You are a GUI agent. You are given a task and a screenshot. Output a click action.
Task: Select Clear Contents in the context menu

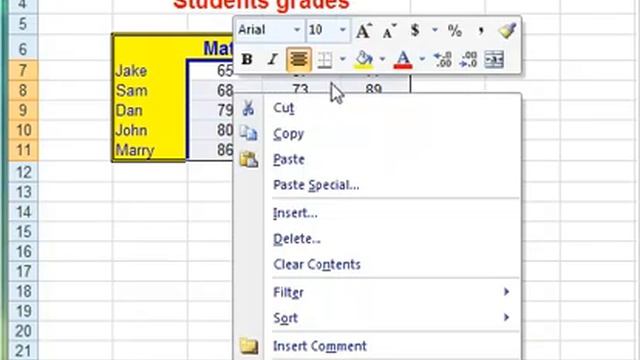coord(377,264)
